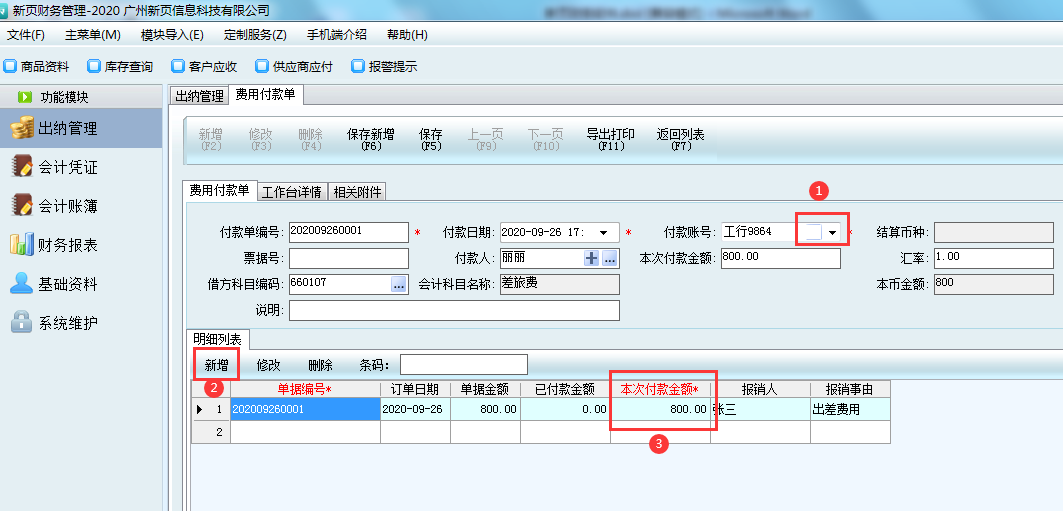Select 本次付款金额 cell in row 1
Viewport: 1063px width, 511px height.
661,409
